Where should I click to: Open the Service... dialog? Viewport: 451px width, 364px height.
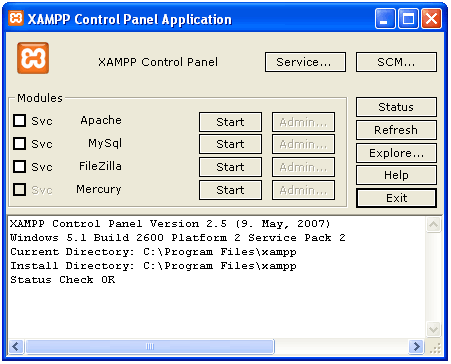coord(305,62)
